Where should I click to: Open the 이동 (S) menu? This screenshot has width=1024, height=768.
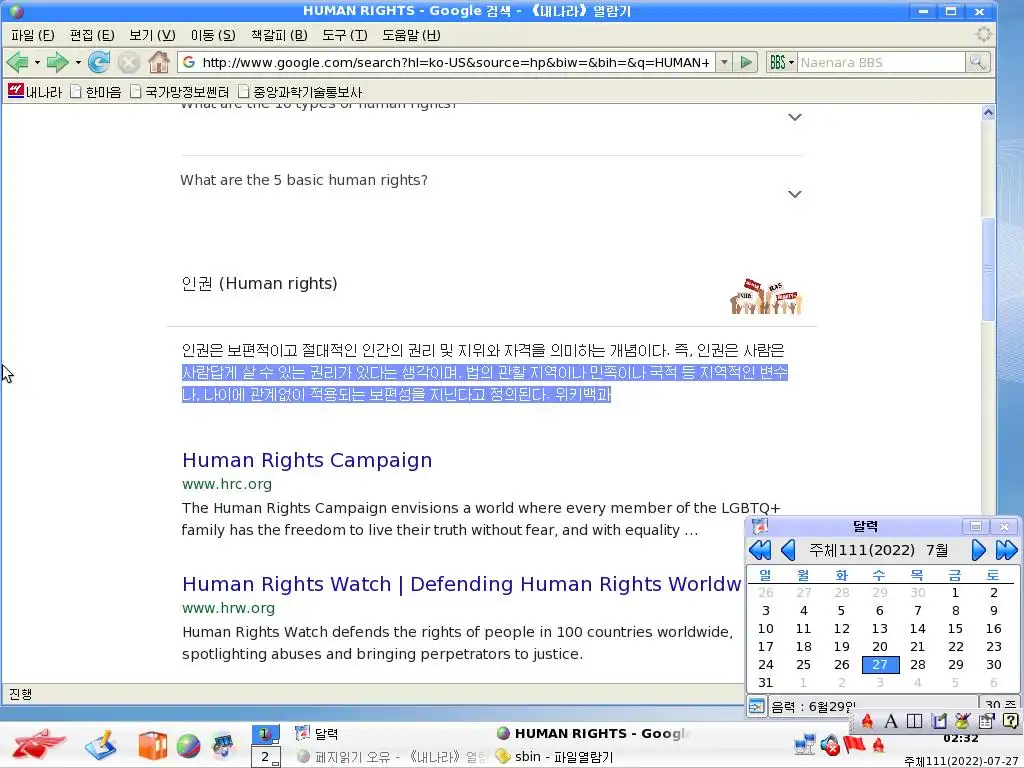213,35
